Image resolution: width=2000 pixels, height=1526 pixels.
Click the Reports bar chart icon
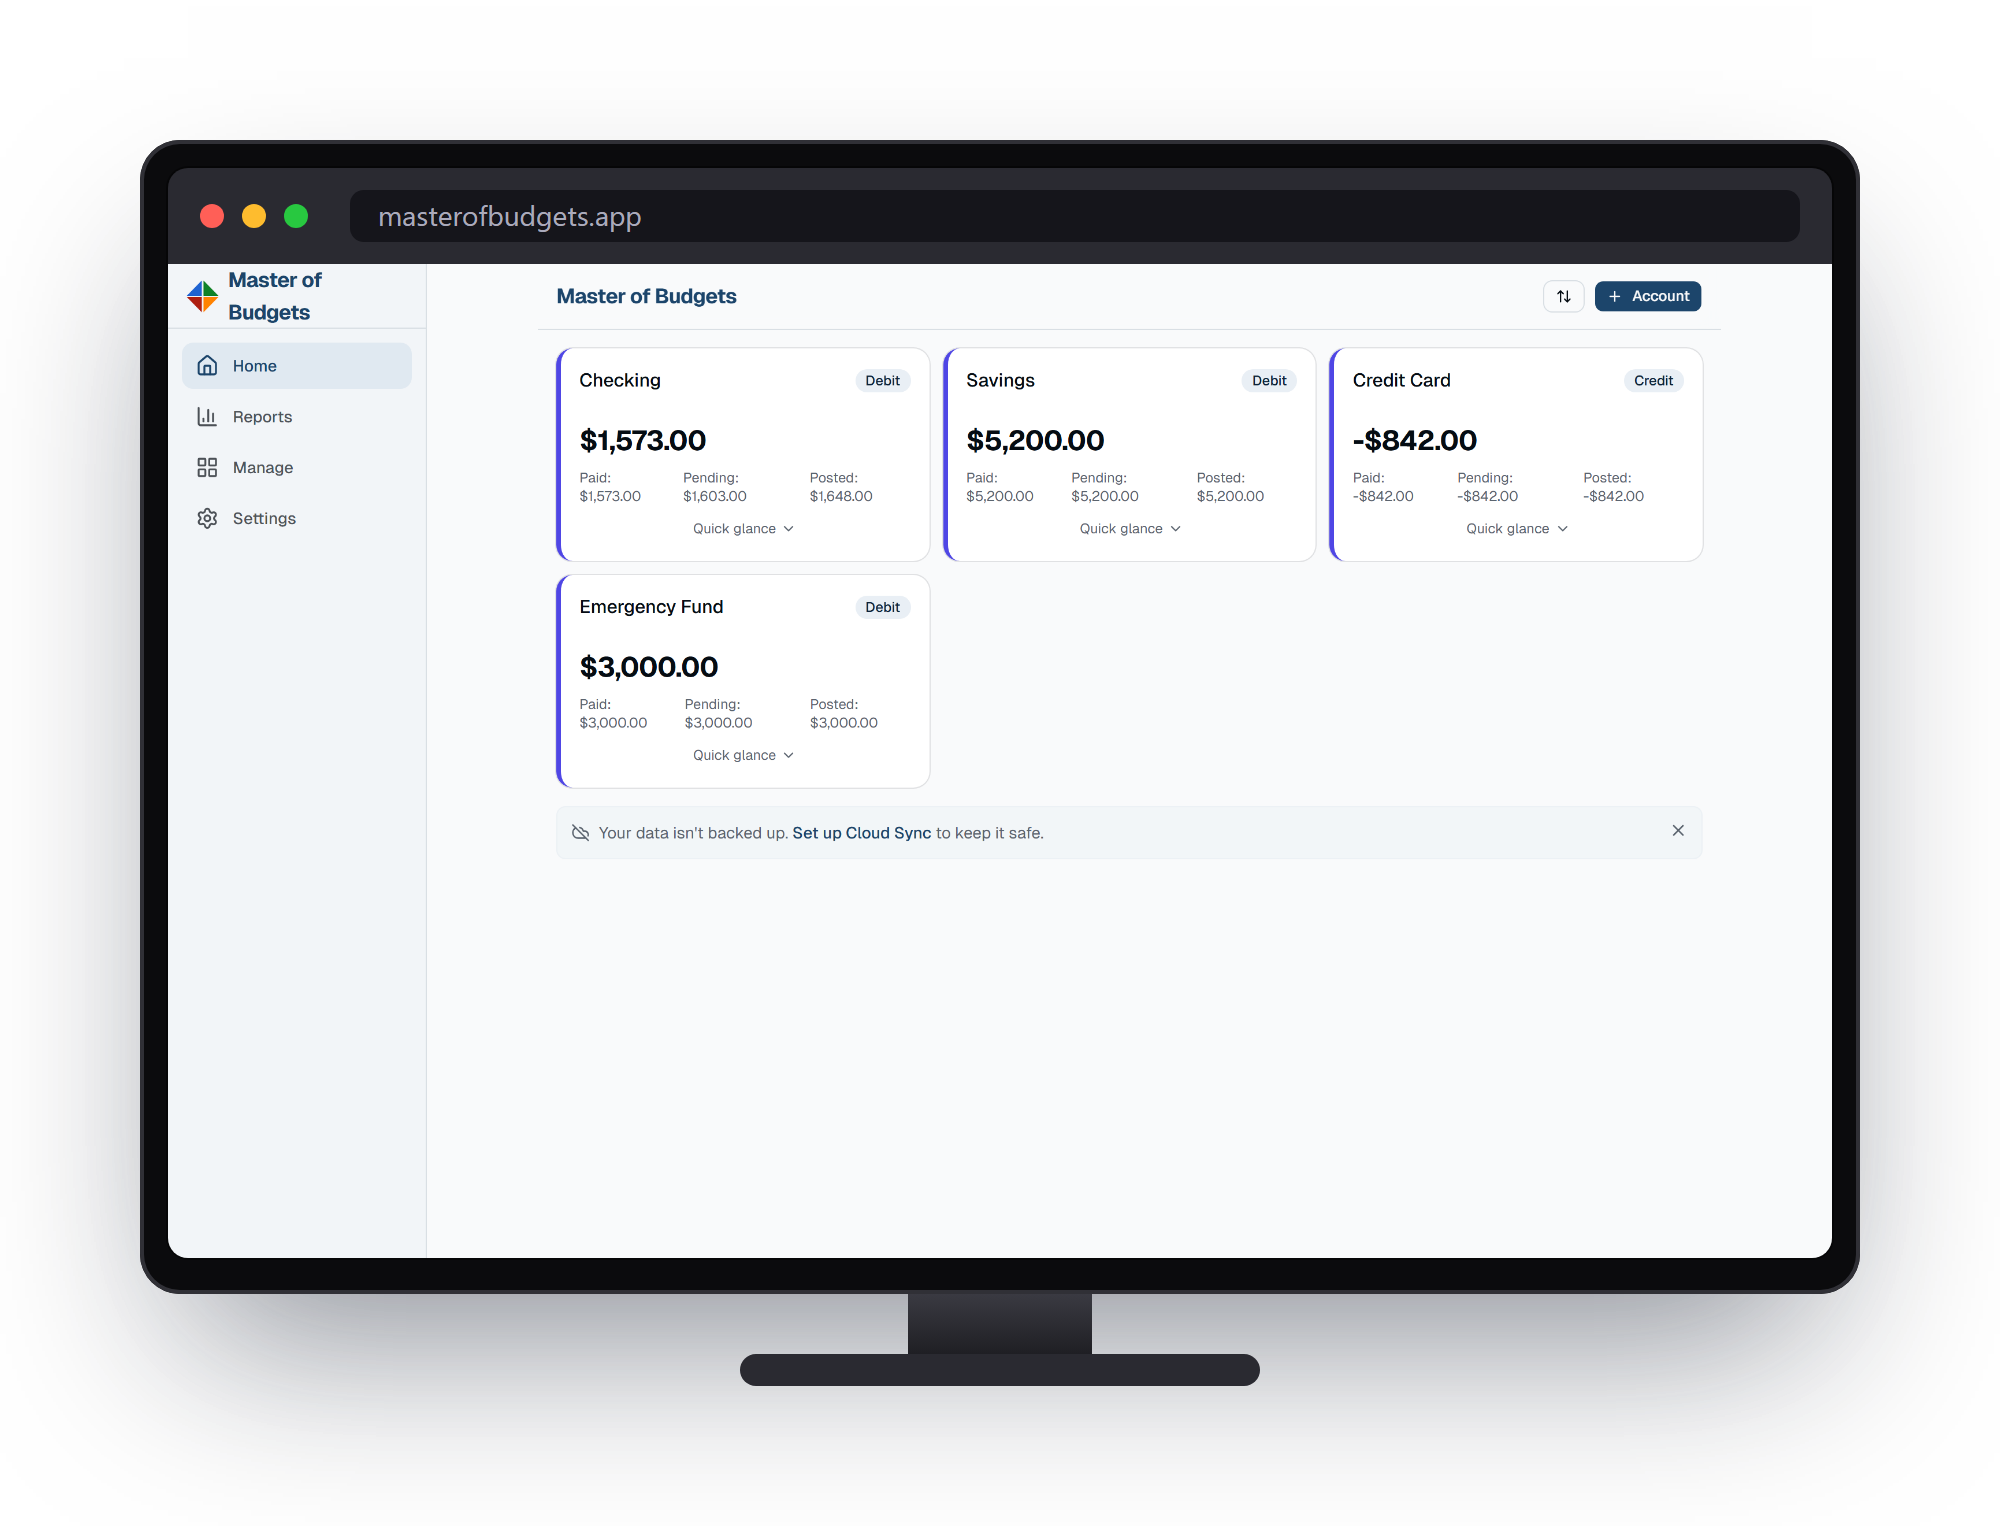207,416
